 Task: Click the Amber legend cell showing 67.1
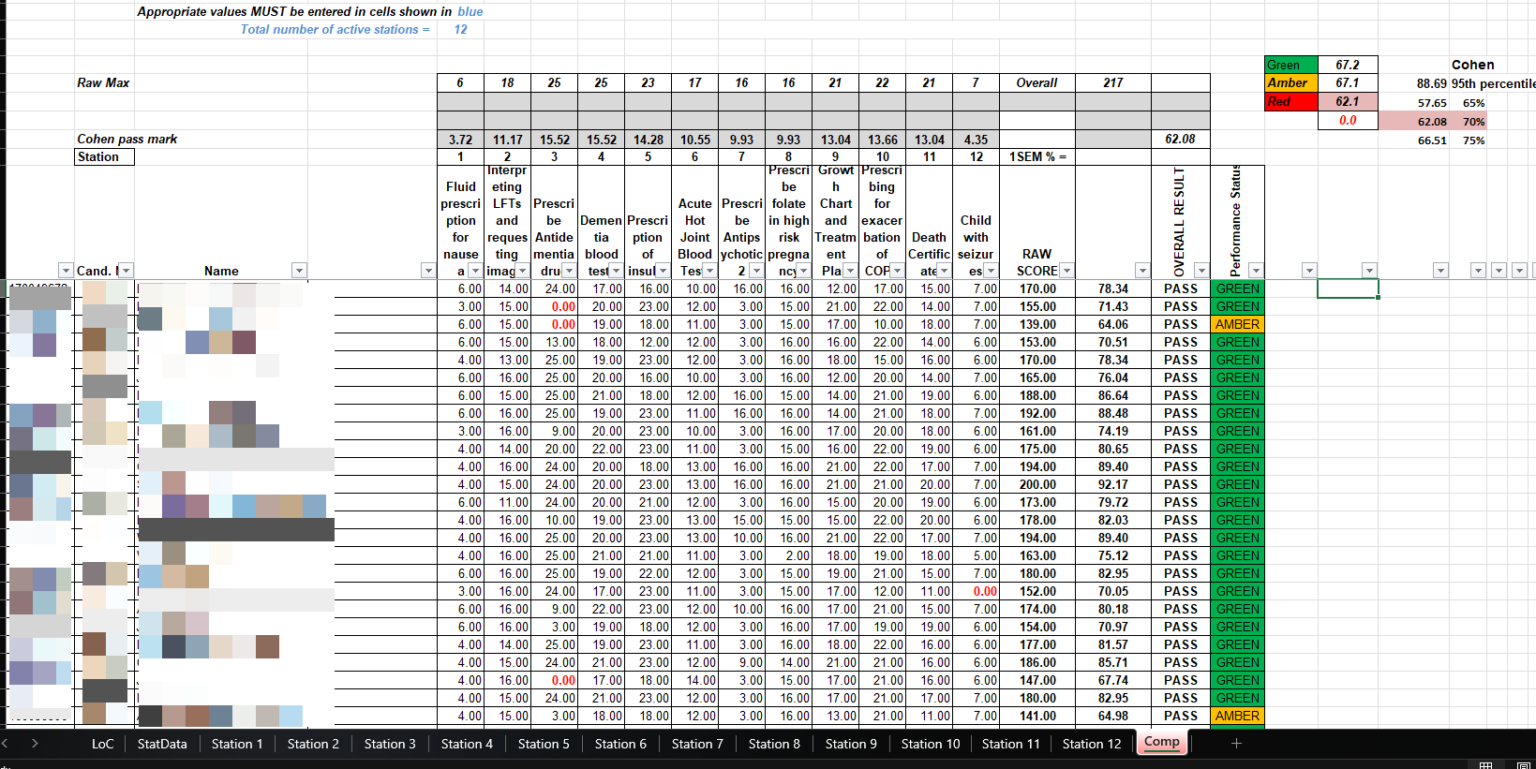click(x=1347, y=82)
